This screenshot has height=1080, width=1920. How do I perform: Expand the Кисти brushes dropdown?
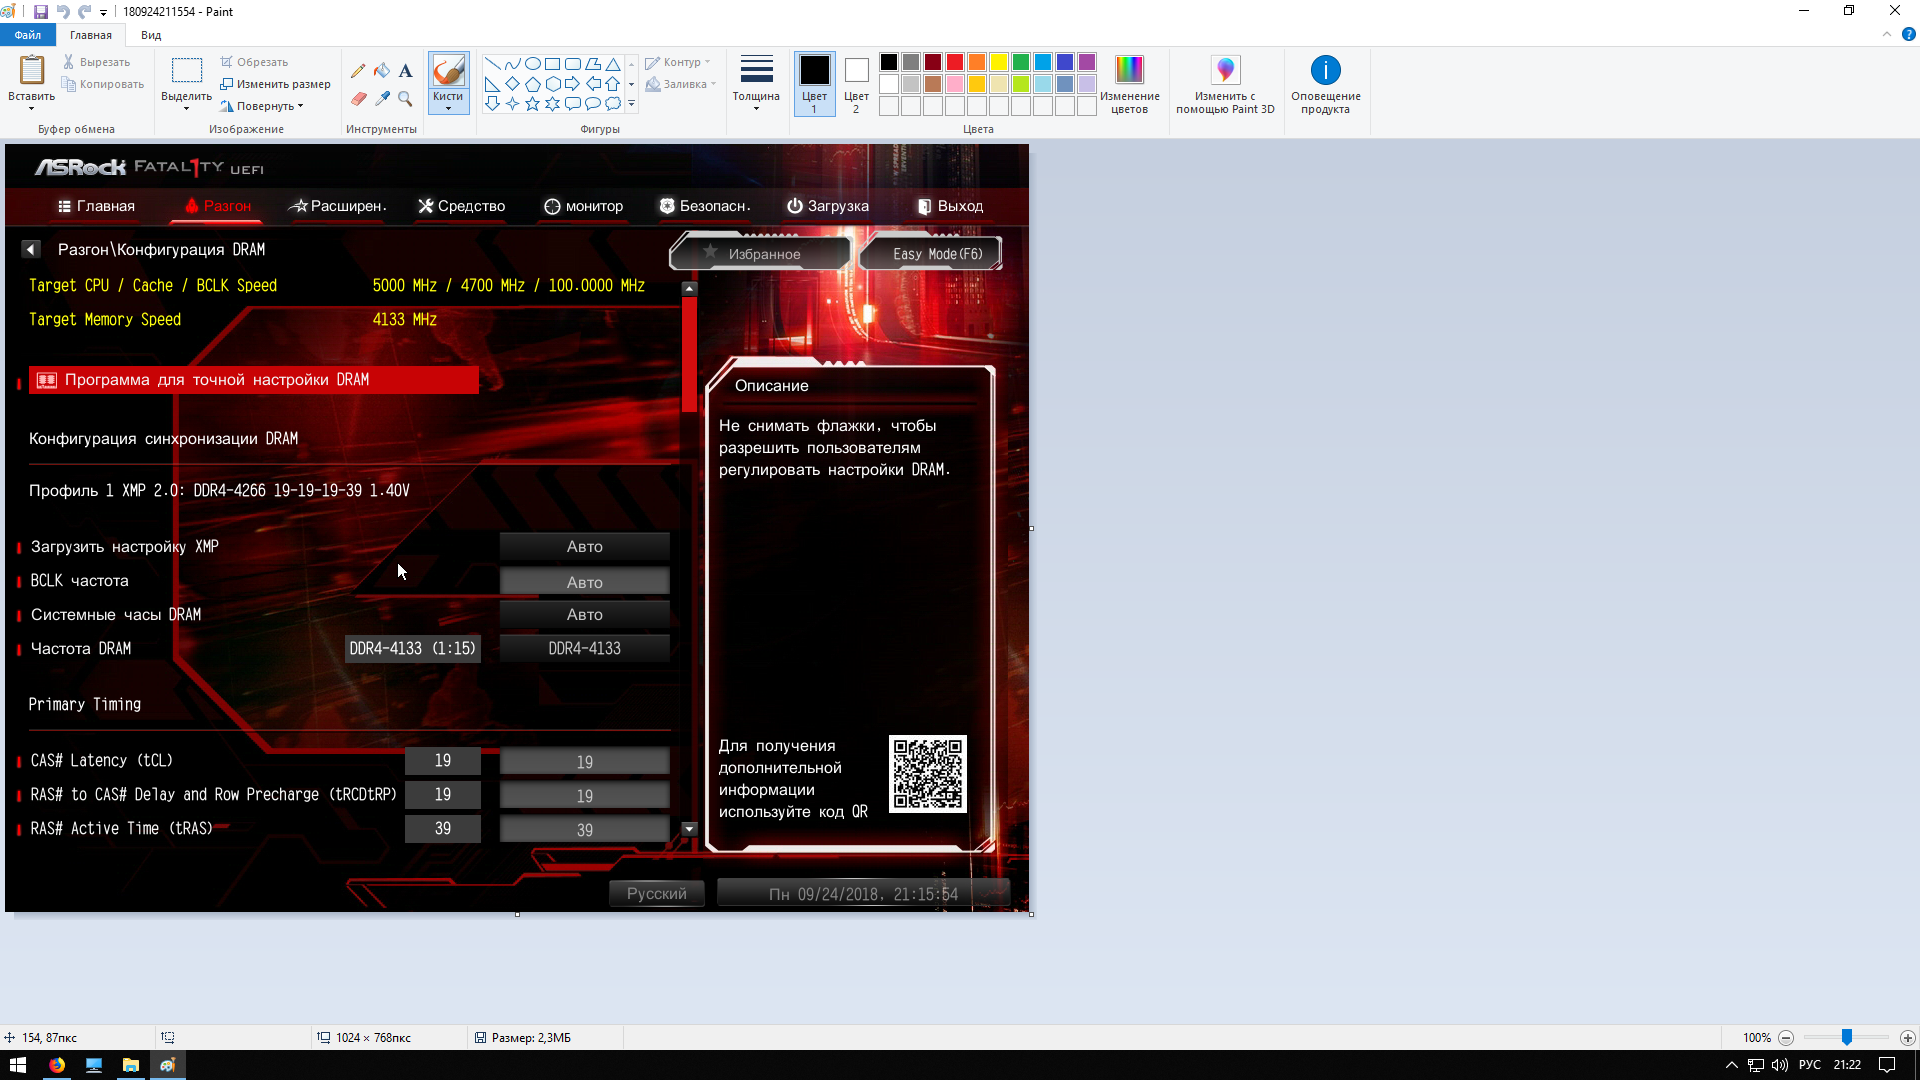[448, 107]
